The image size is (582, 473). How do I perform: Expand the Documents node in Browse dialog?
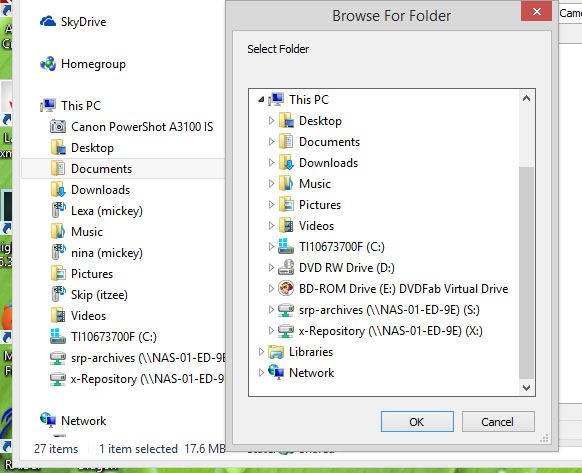[271, 142]
